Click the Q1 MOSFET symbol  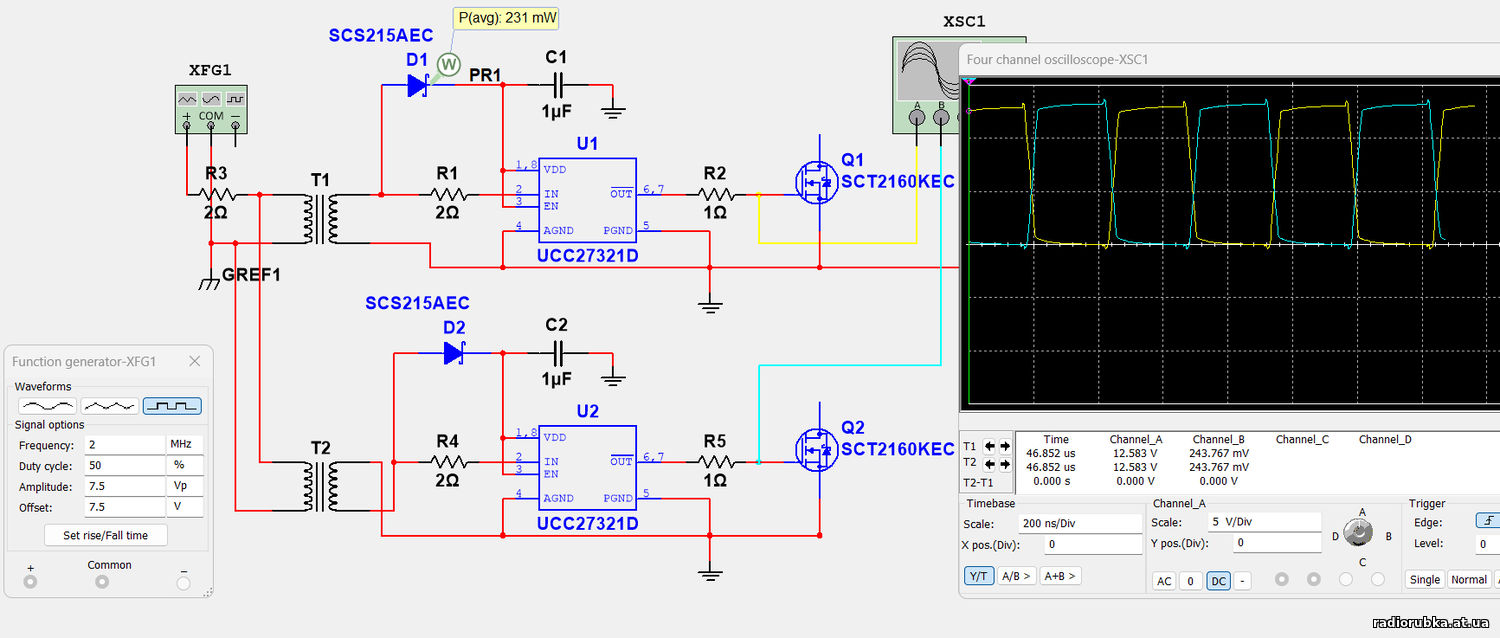817,181
